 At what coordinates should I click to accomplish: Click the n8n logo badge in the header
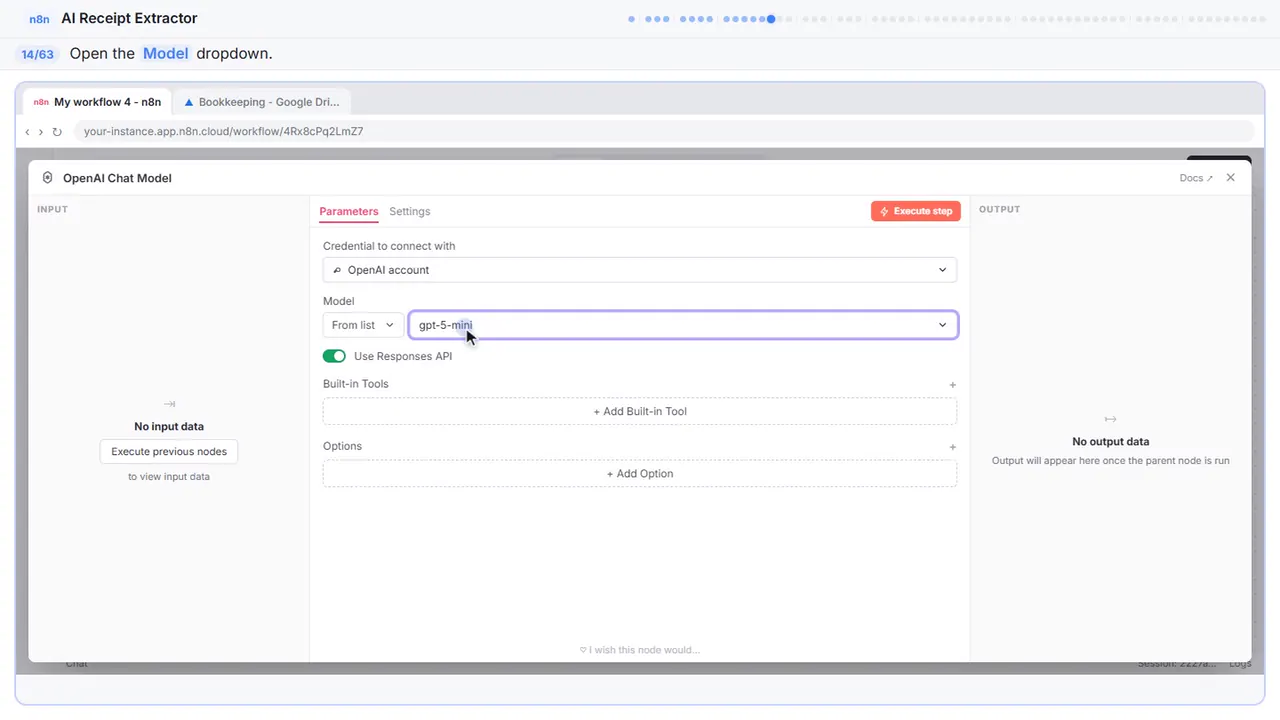(40, 19)
